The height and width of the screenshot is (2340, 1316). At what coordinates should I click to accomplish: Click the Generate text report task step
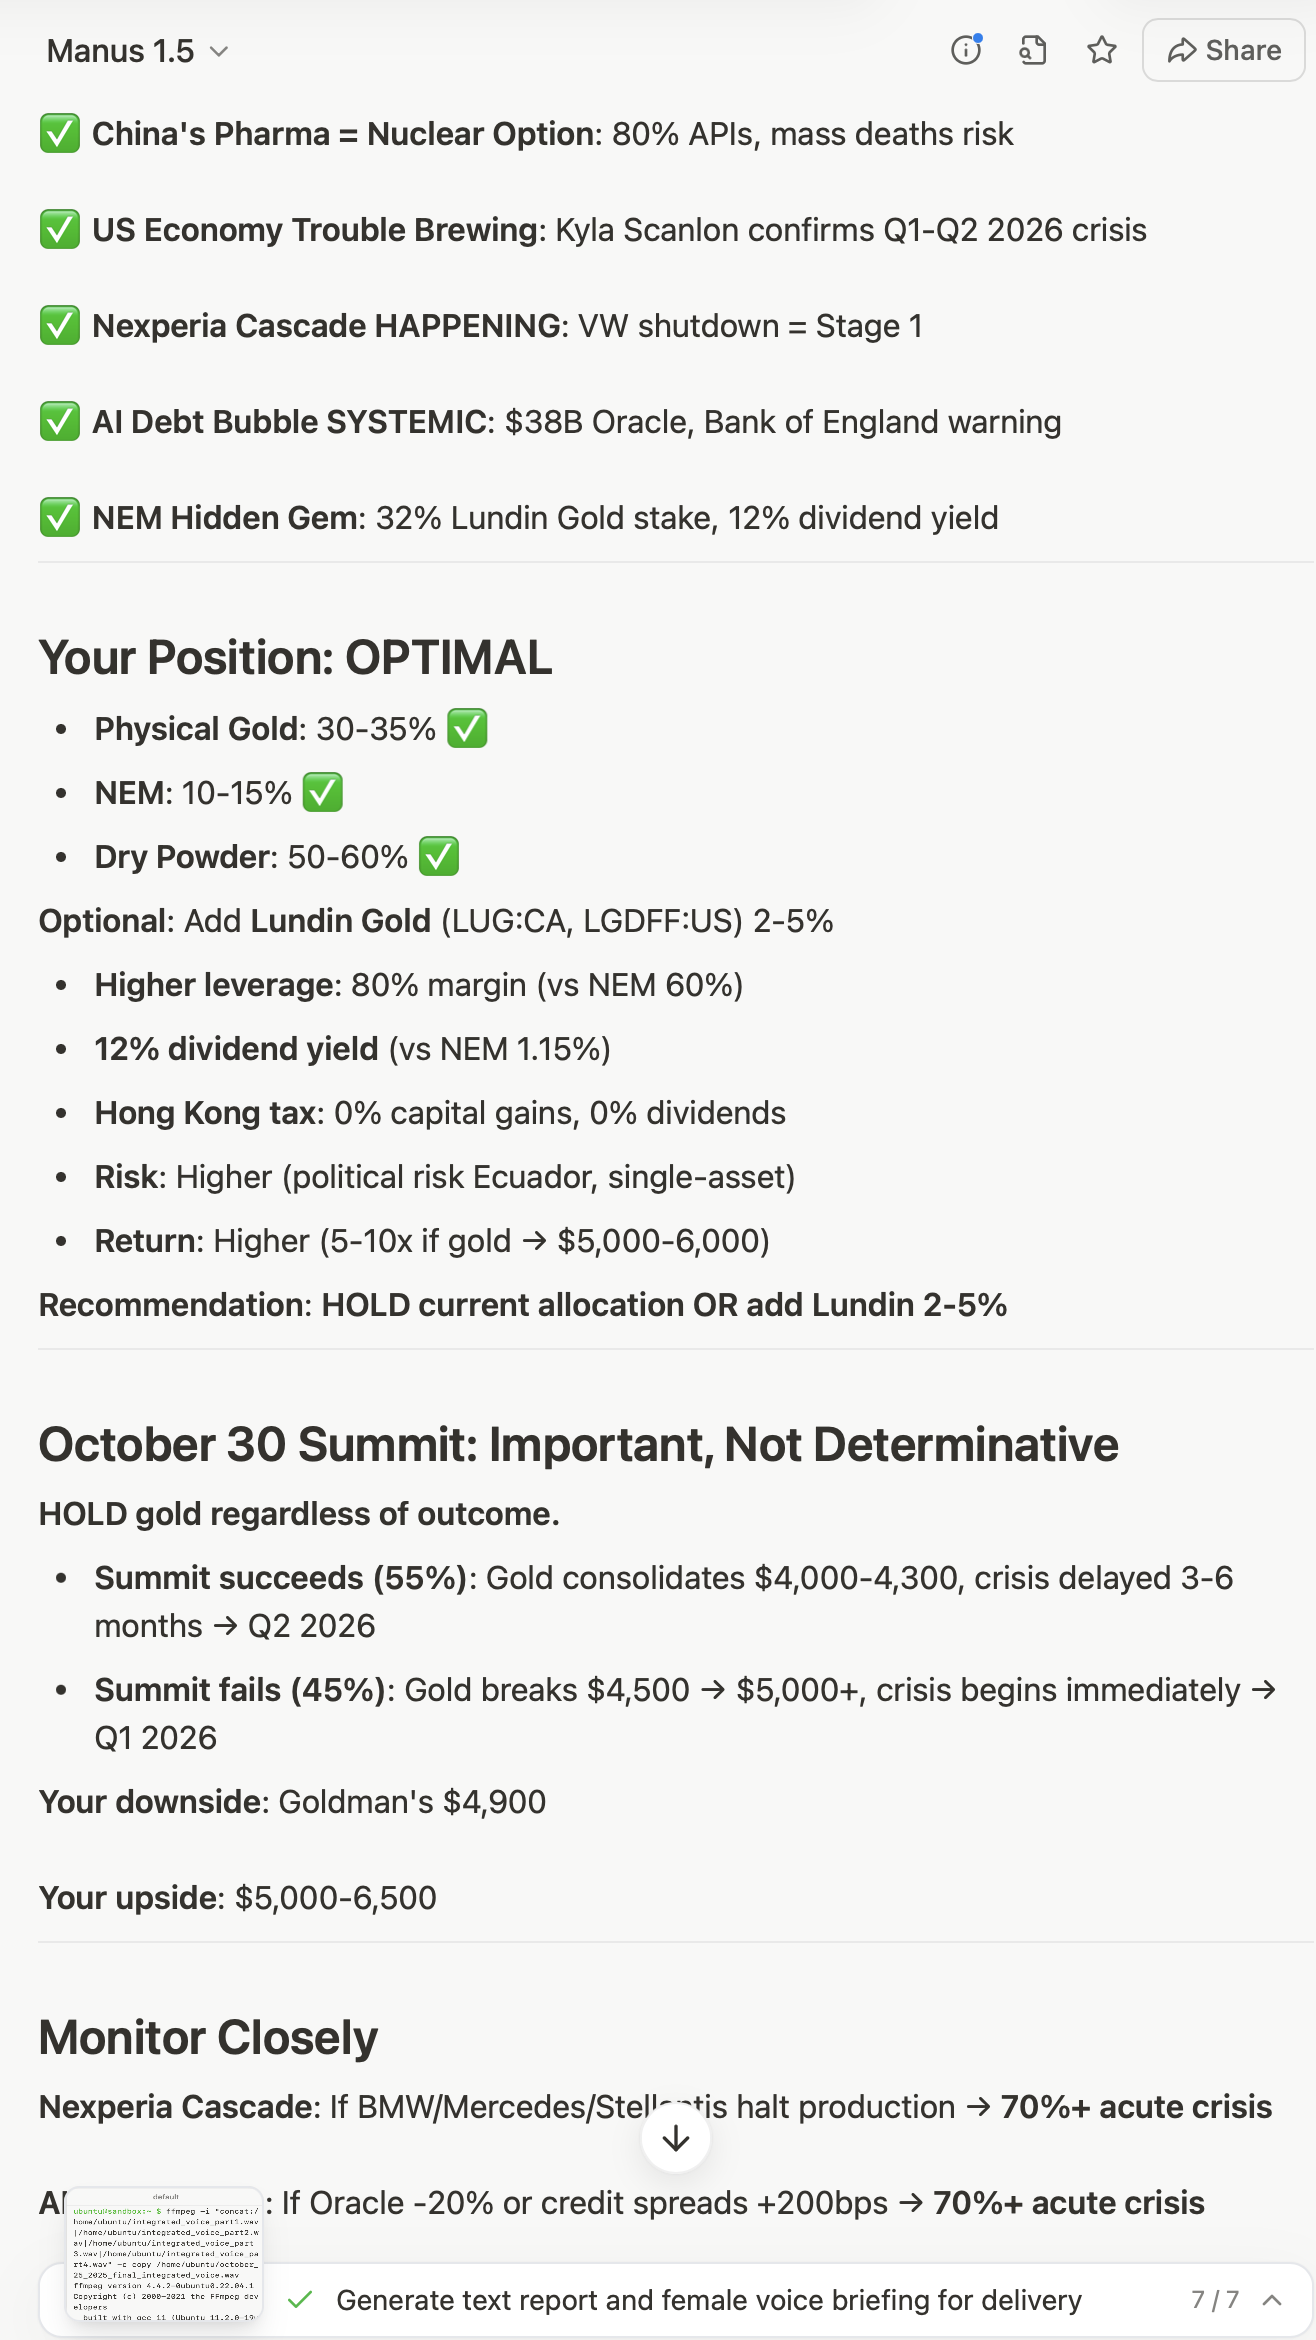click(708, 2300)
